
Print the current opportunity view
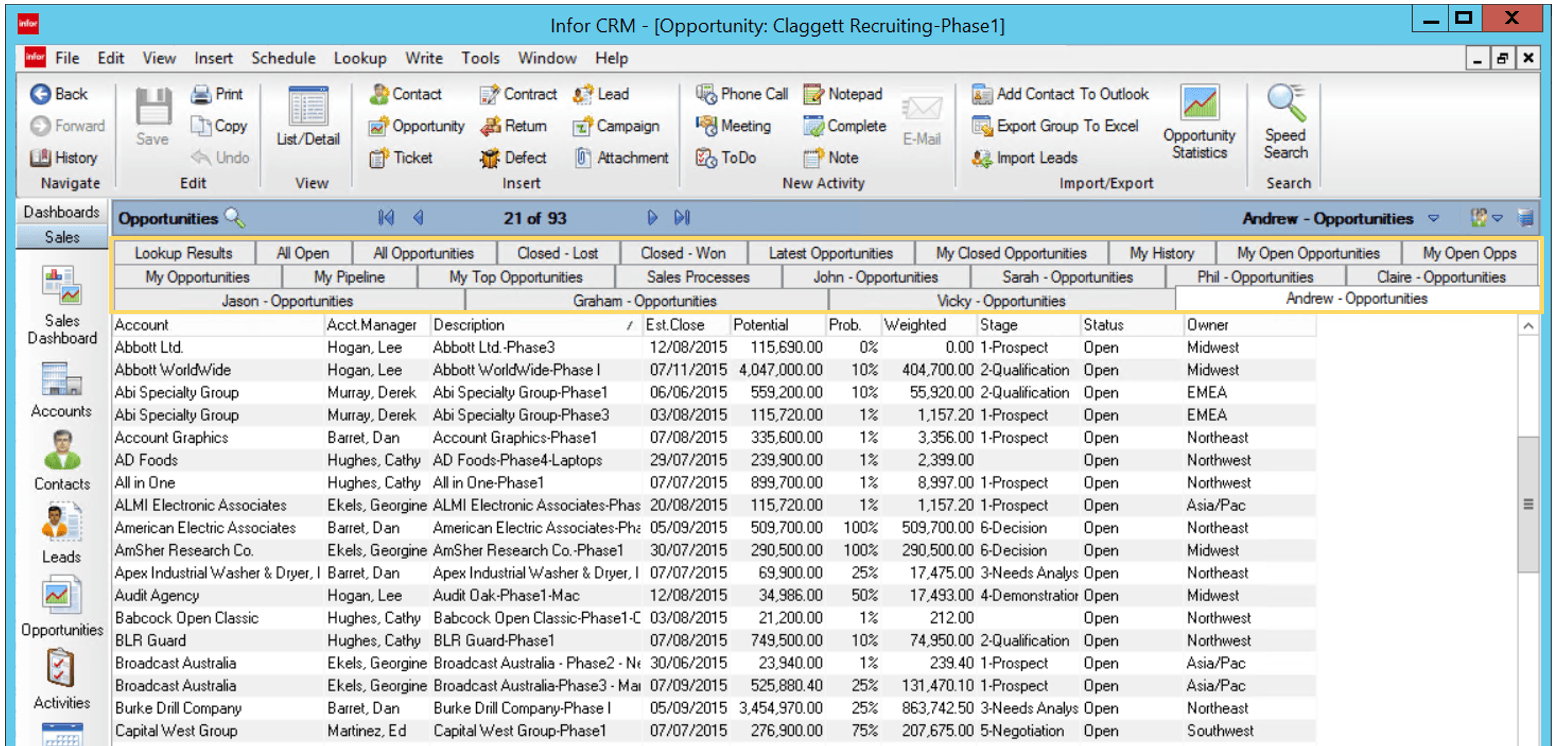pyautogui.click(x=217, y=94)
